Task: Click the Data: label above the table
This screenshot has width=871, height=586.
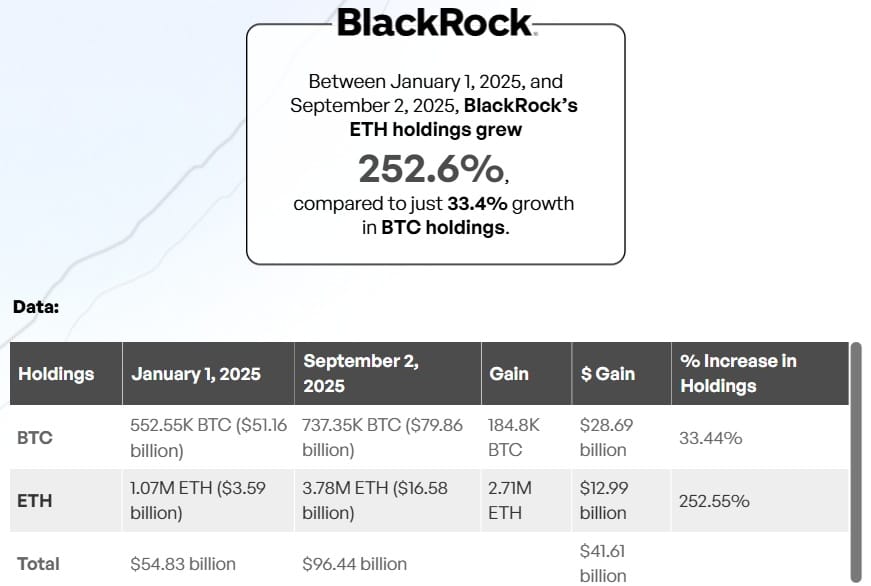Action: pos(36,307)
